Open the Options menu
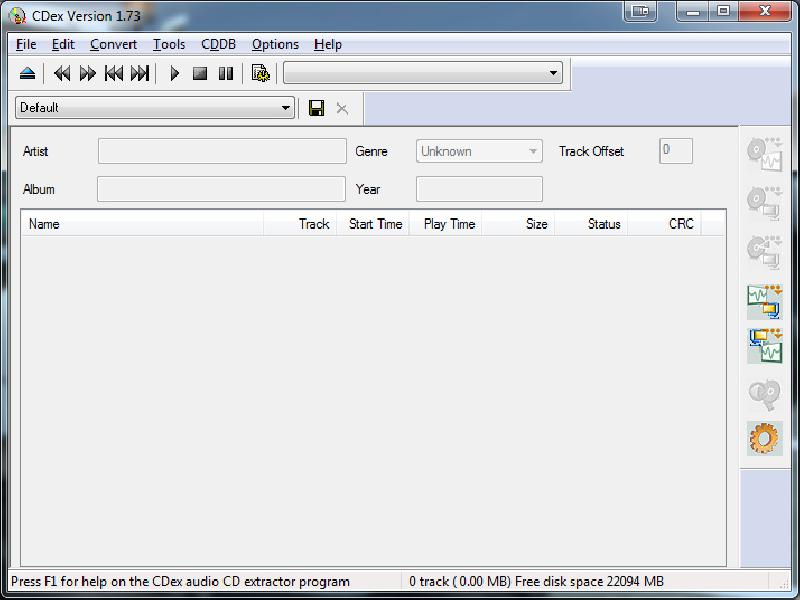 click(x=275, y=45)
